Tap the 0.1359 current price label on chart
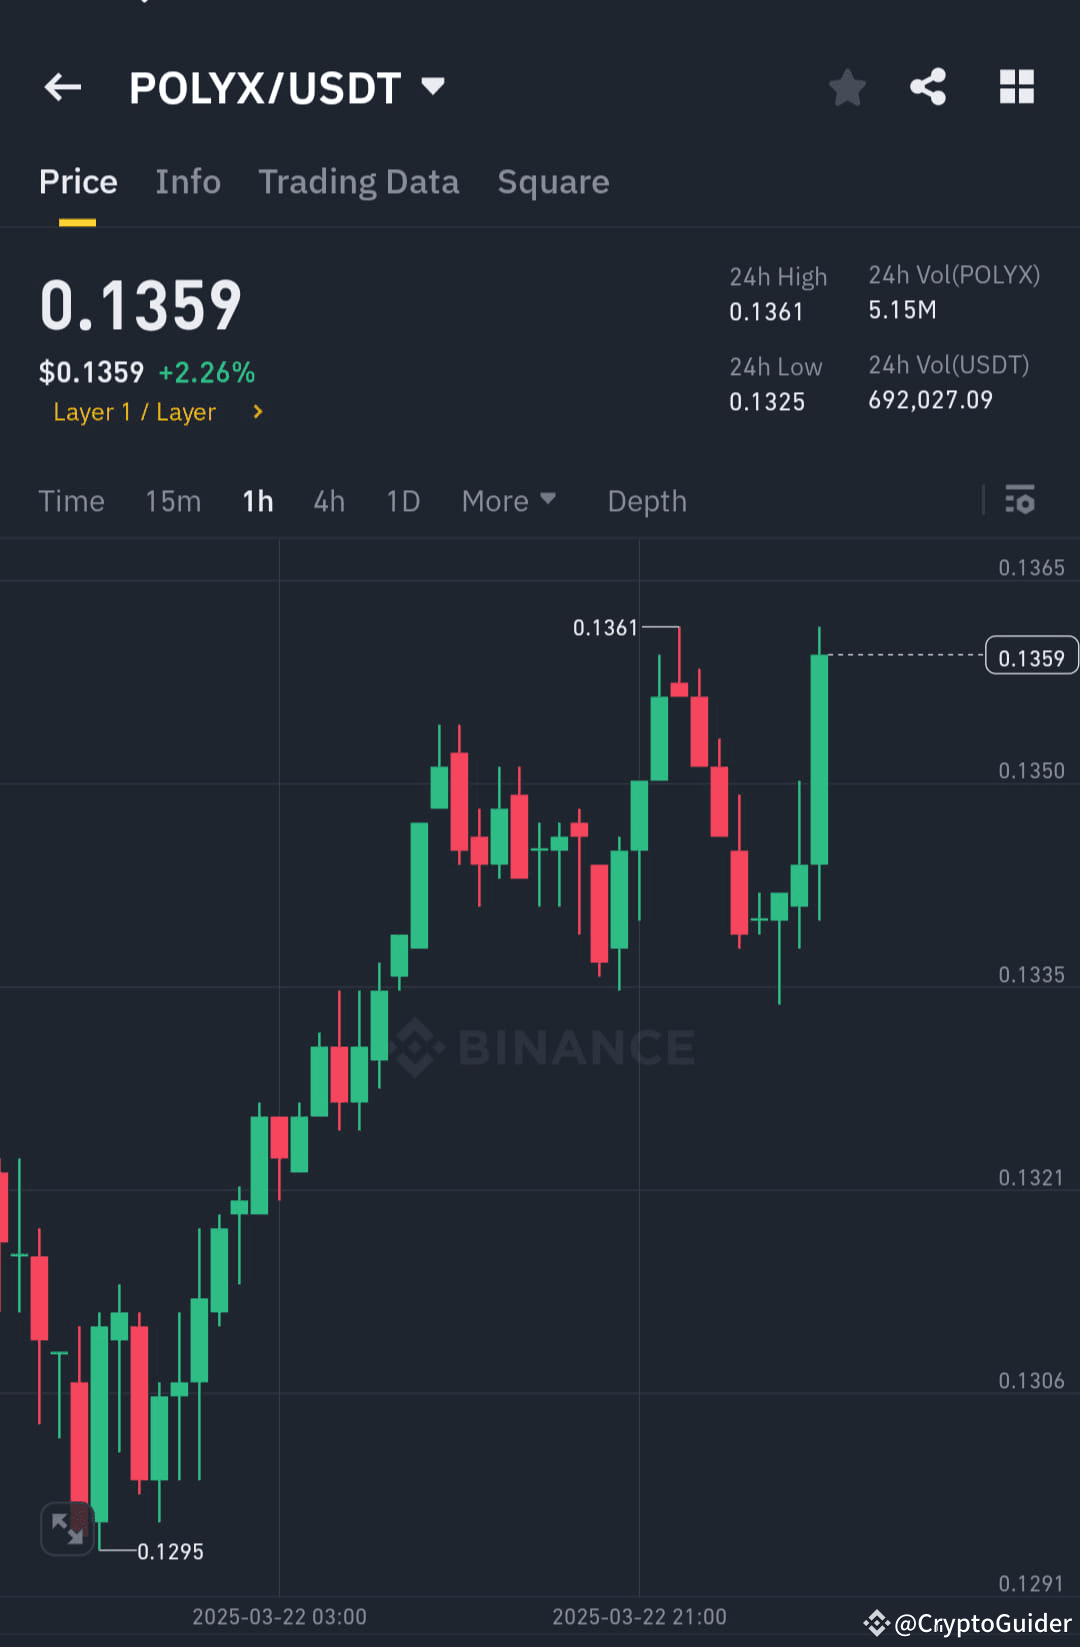Image resolution: width=1080 pixels, height=1647 pixels. [1031, 656]
